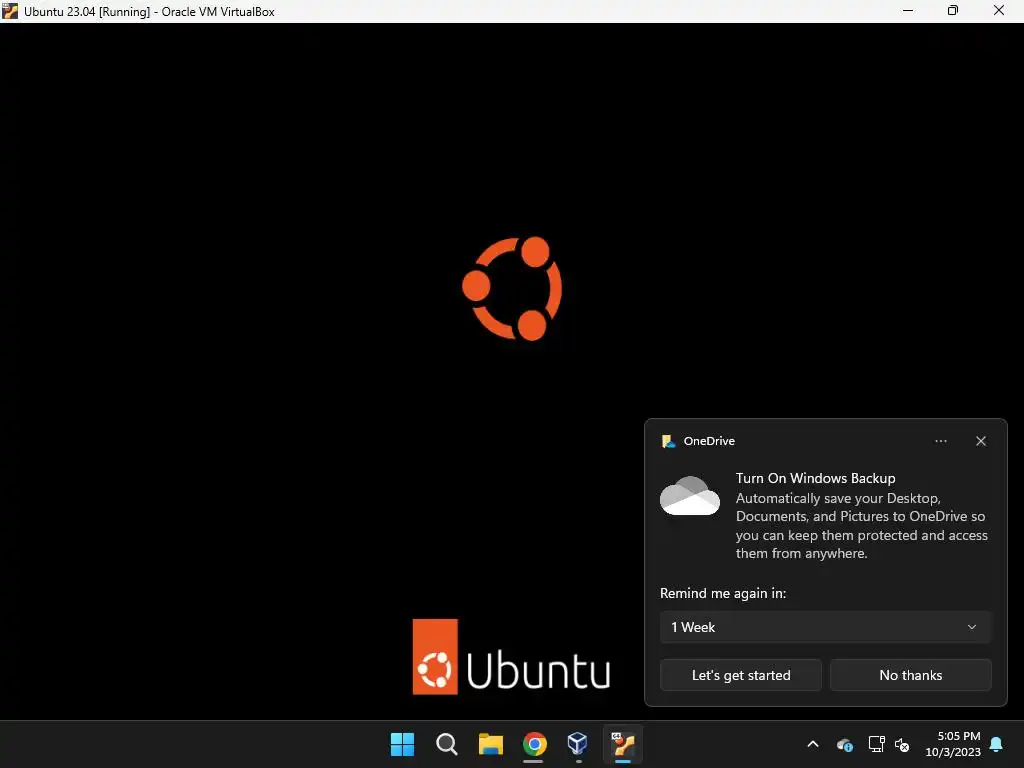Click the OneDrive cloud image in notification
1024x768 pixels.
click(690, 496)
